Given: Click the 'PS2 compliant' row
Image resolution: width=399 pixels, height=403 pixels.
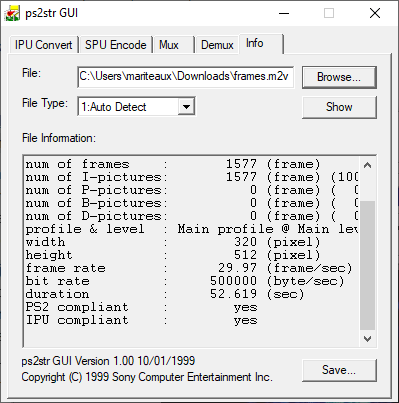Looking at the screenshot, I should (141, 307).
